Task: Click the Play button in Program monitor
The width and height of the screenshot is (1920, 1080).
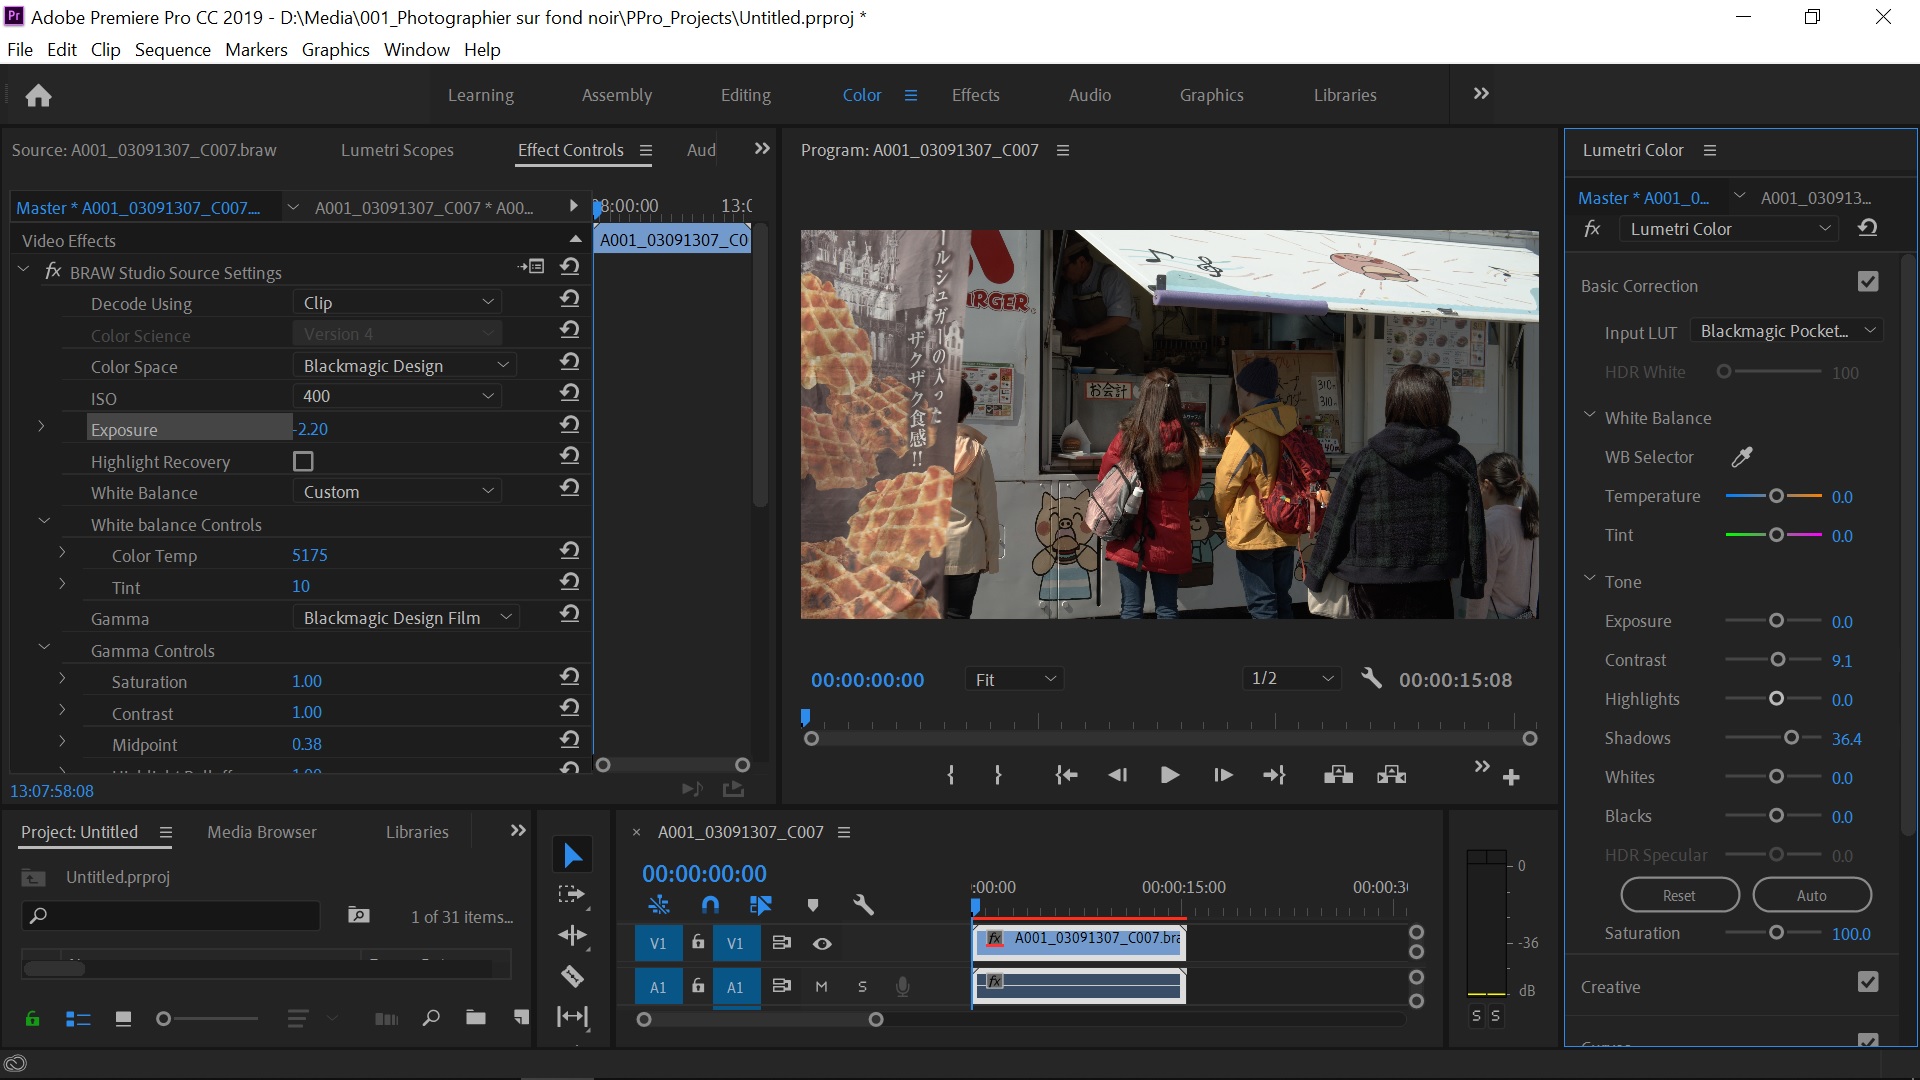Action: (1169, 774)
